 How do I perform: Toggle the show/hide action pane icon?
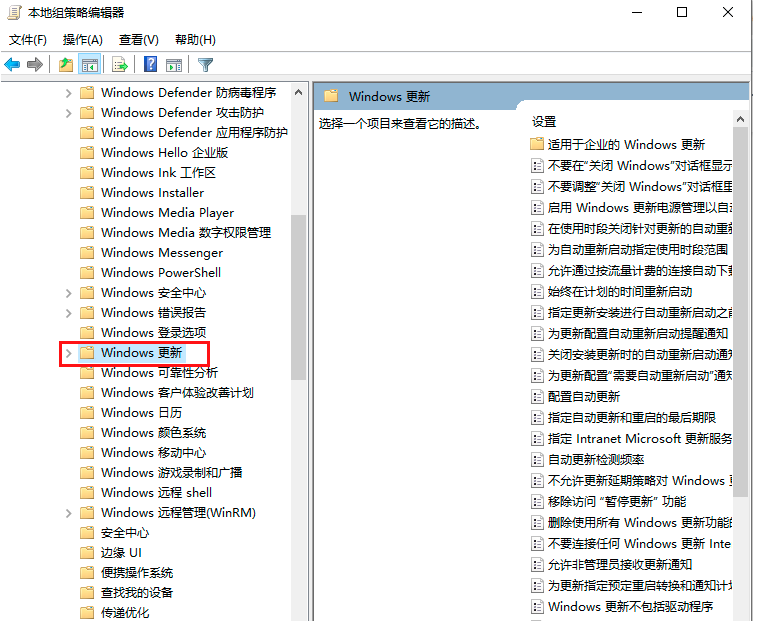174,65
